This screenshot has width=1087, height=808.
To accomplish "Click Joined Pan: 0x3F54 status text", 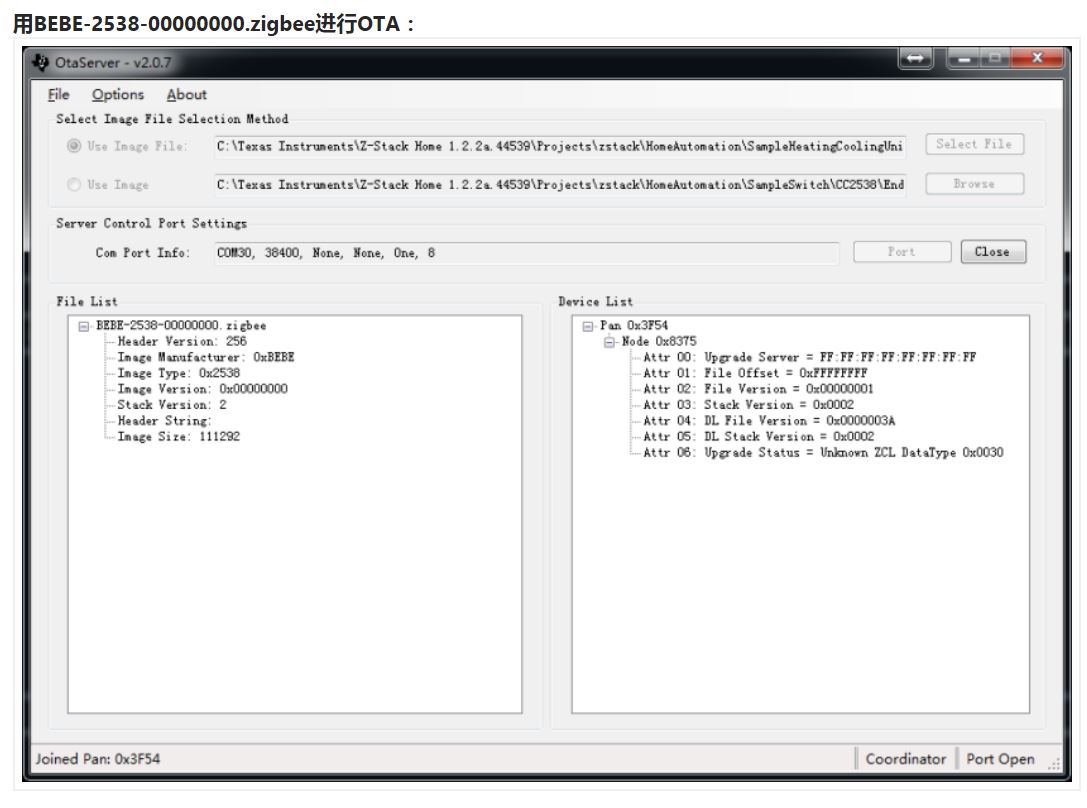I will (98, 759).
